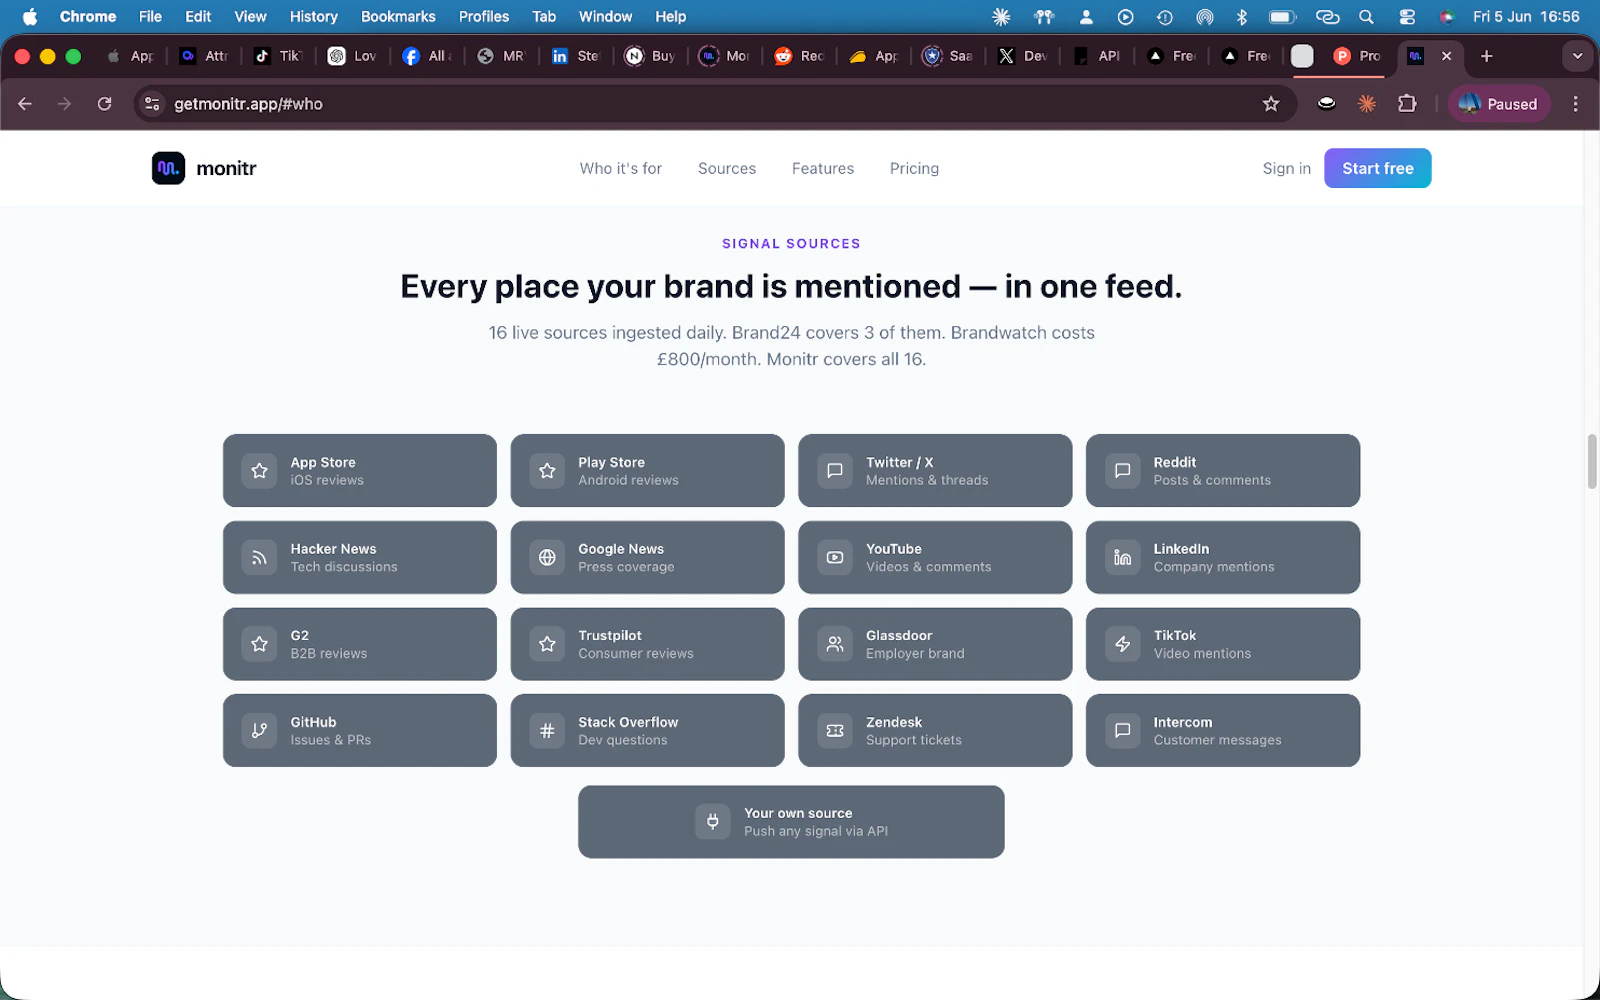Expand the tab search dropdown arrow

pyautogui.click(x=1577, y=56)
